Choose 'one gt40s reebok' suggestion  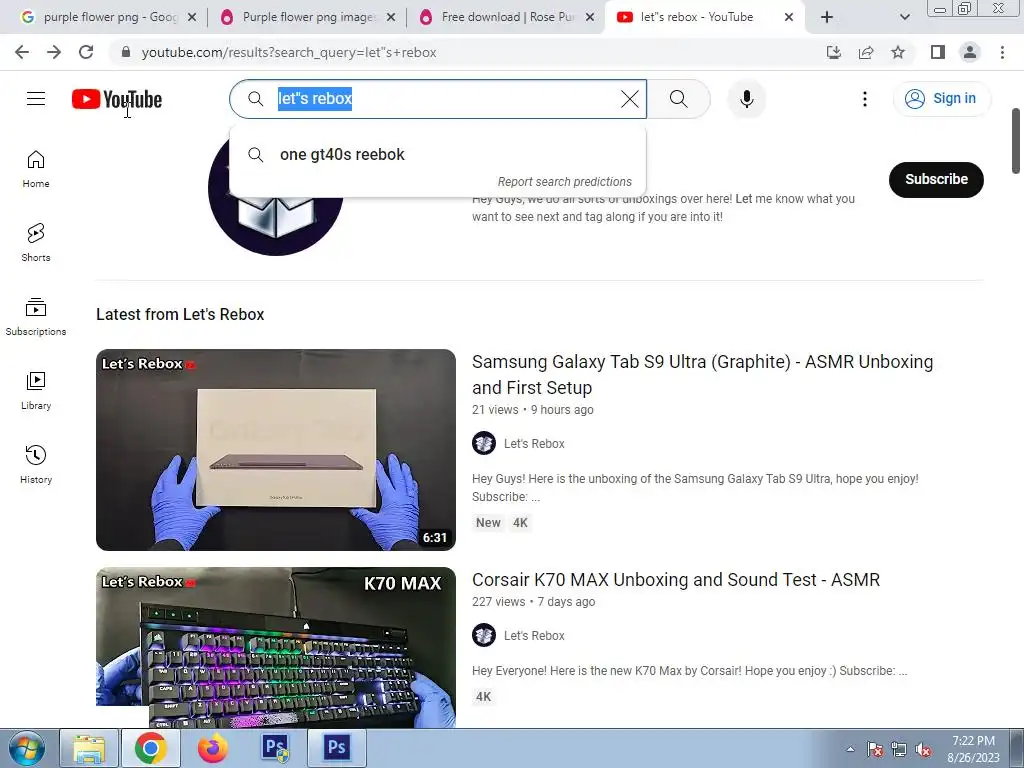438,154
